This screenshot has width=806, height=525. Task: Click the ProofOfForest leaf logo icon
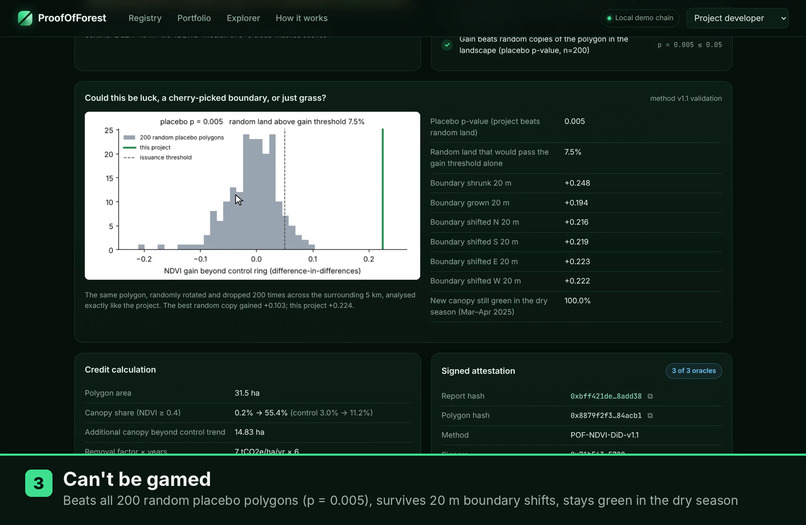[x=25, y=18]
